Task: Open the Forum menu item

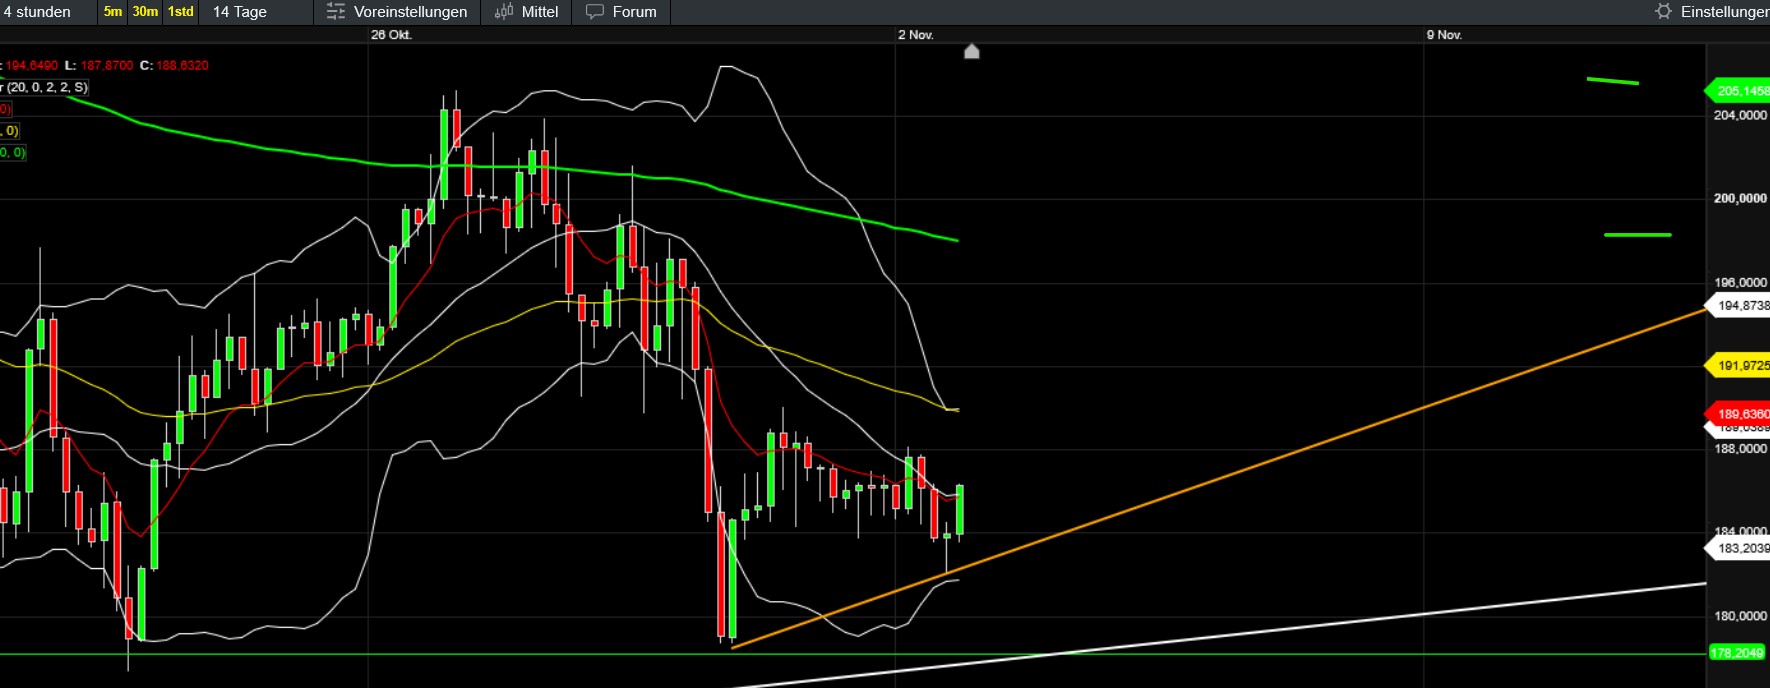Action: 634,12
